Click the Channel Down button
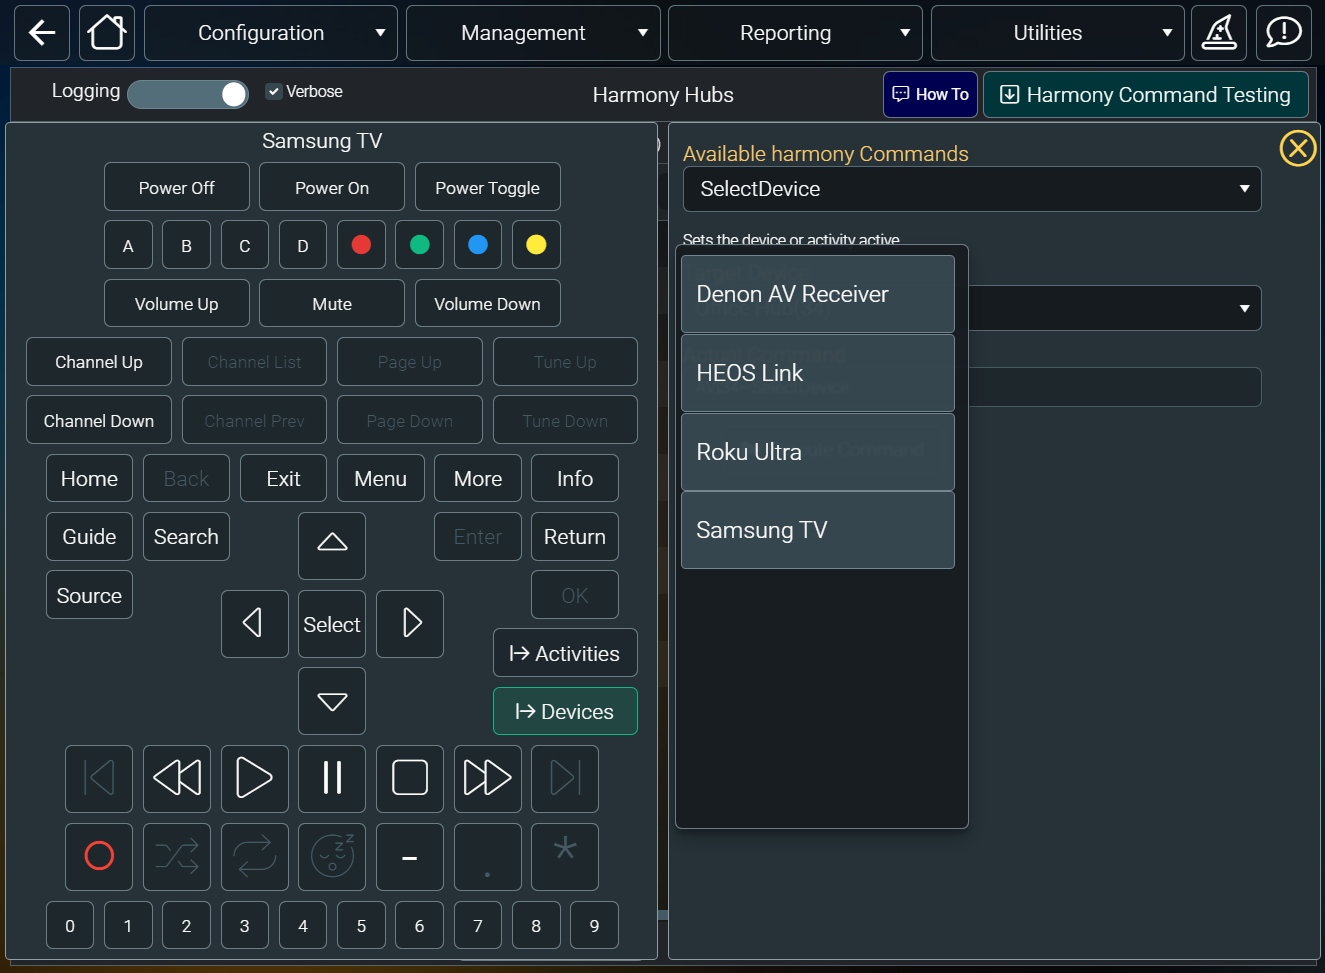Viewport: 1325px width, 973px height. point(99,421)
